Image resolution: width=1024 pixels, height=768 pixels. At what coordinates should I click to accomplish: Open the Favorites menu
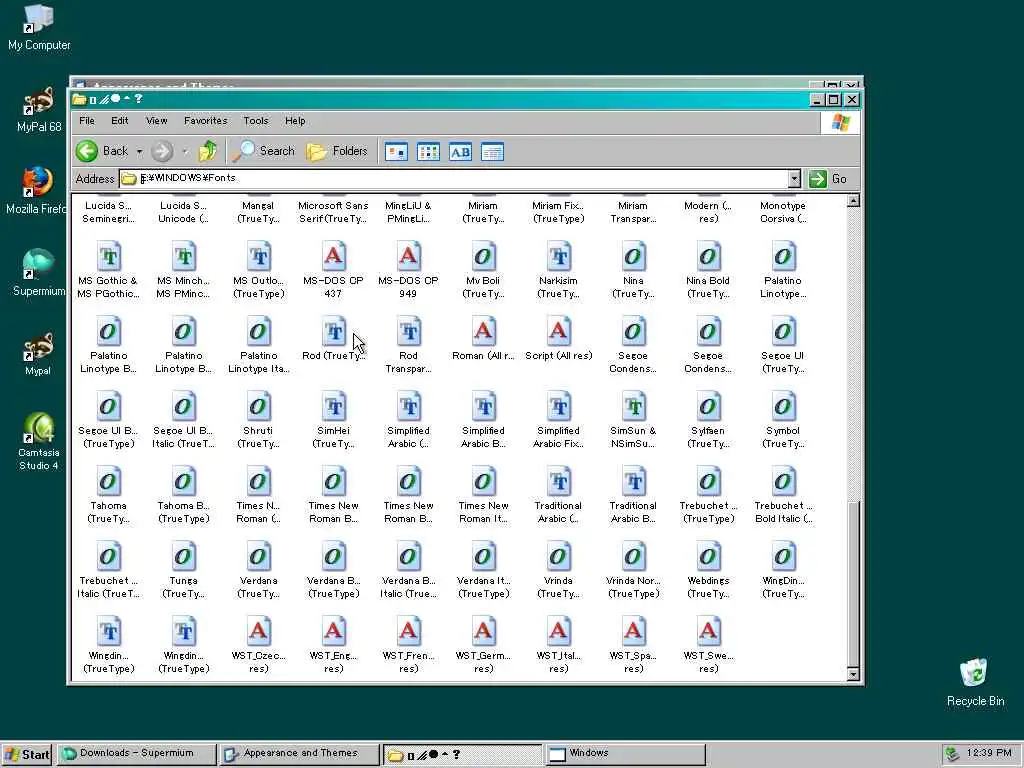[x=206, y=121]
